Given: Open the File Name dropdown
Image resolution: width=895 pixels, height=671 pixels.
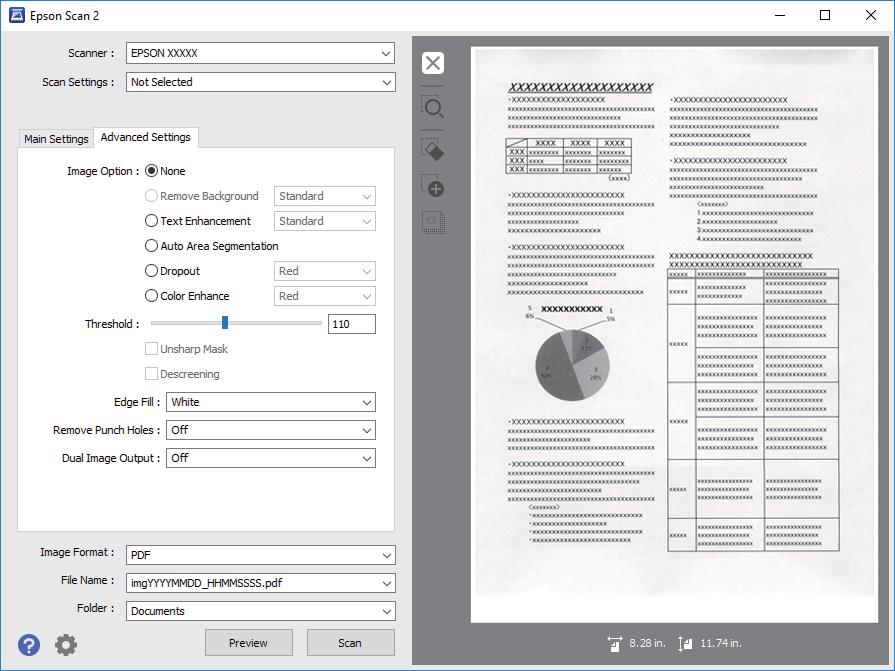Looking at the screenshot, I should tap(260, 583).
